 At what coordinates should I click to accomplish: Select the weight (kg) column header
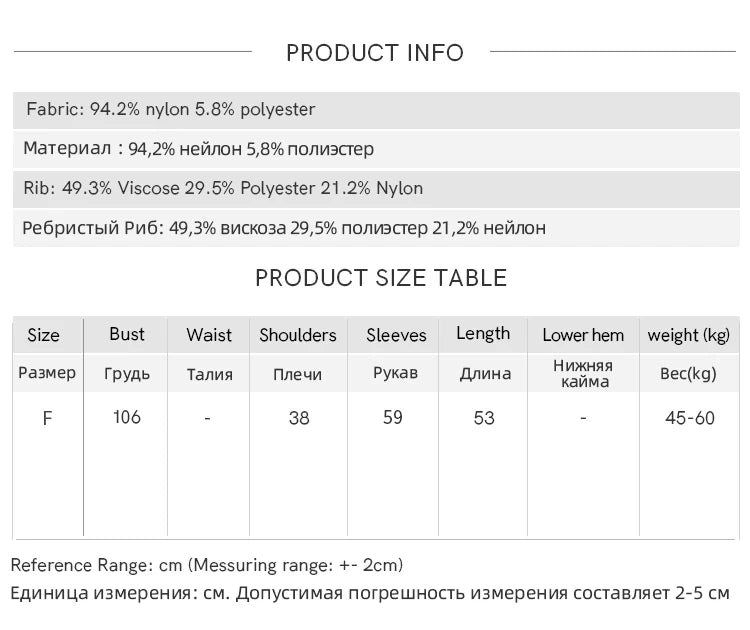coord(688,335)
